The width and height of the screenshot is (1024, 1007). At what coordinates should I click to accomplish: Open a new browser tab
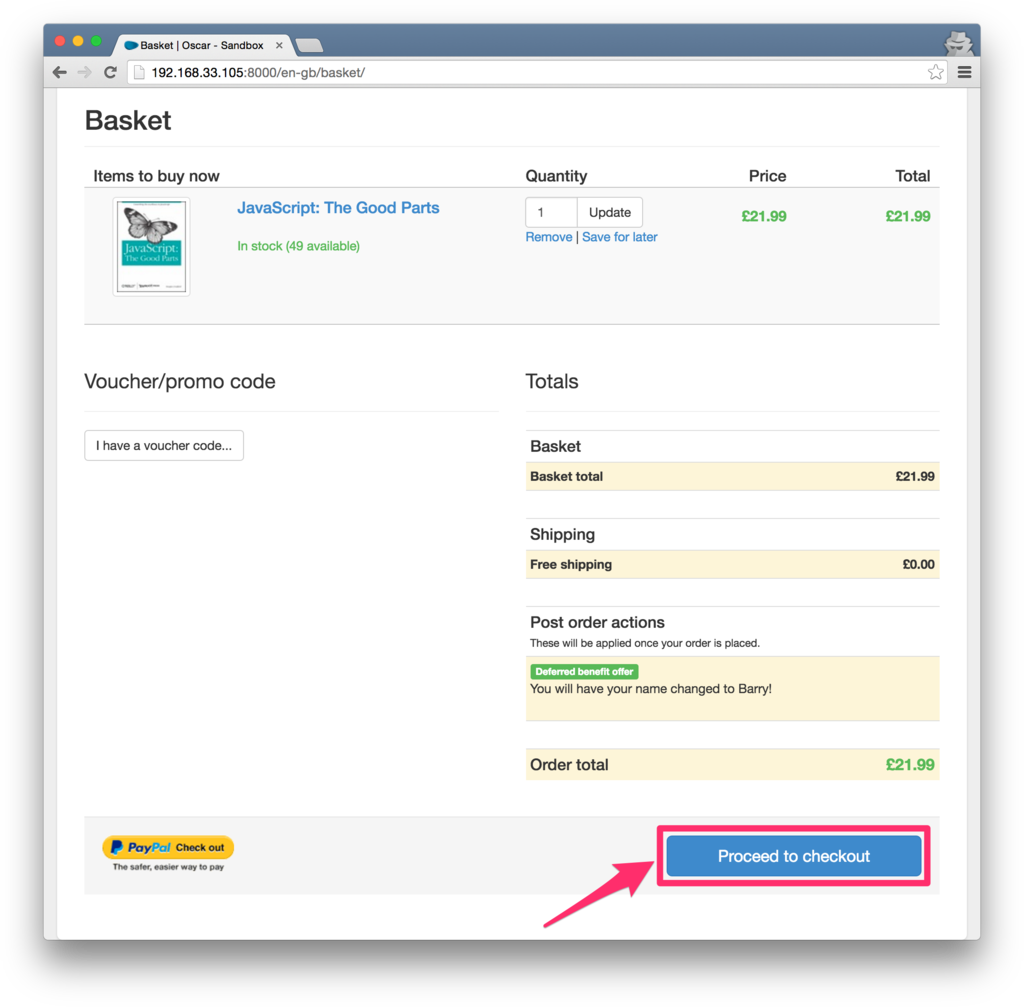click(309, 45)
